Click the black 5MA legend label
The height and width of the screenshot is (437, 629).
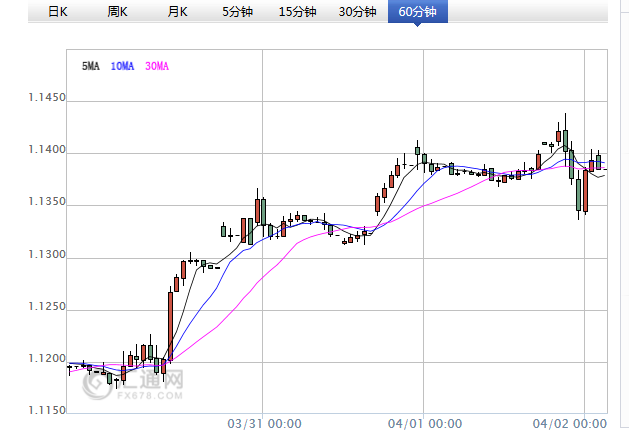[90, 66]
